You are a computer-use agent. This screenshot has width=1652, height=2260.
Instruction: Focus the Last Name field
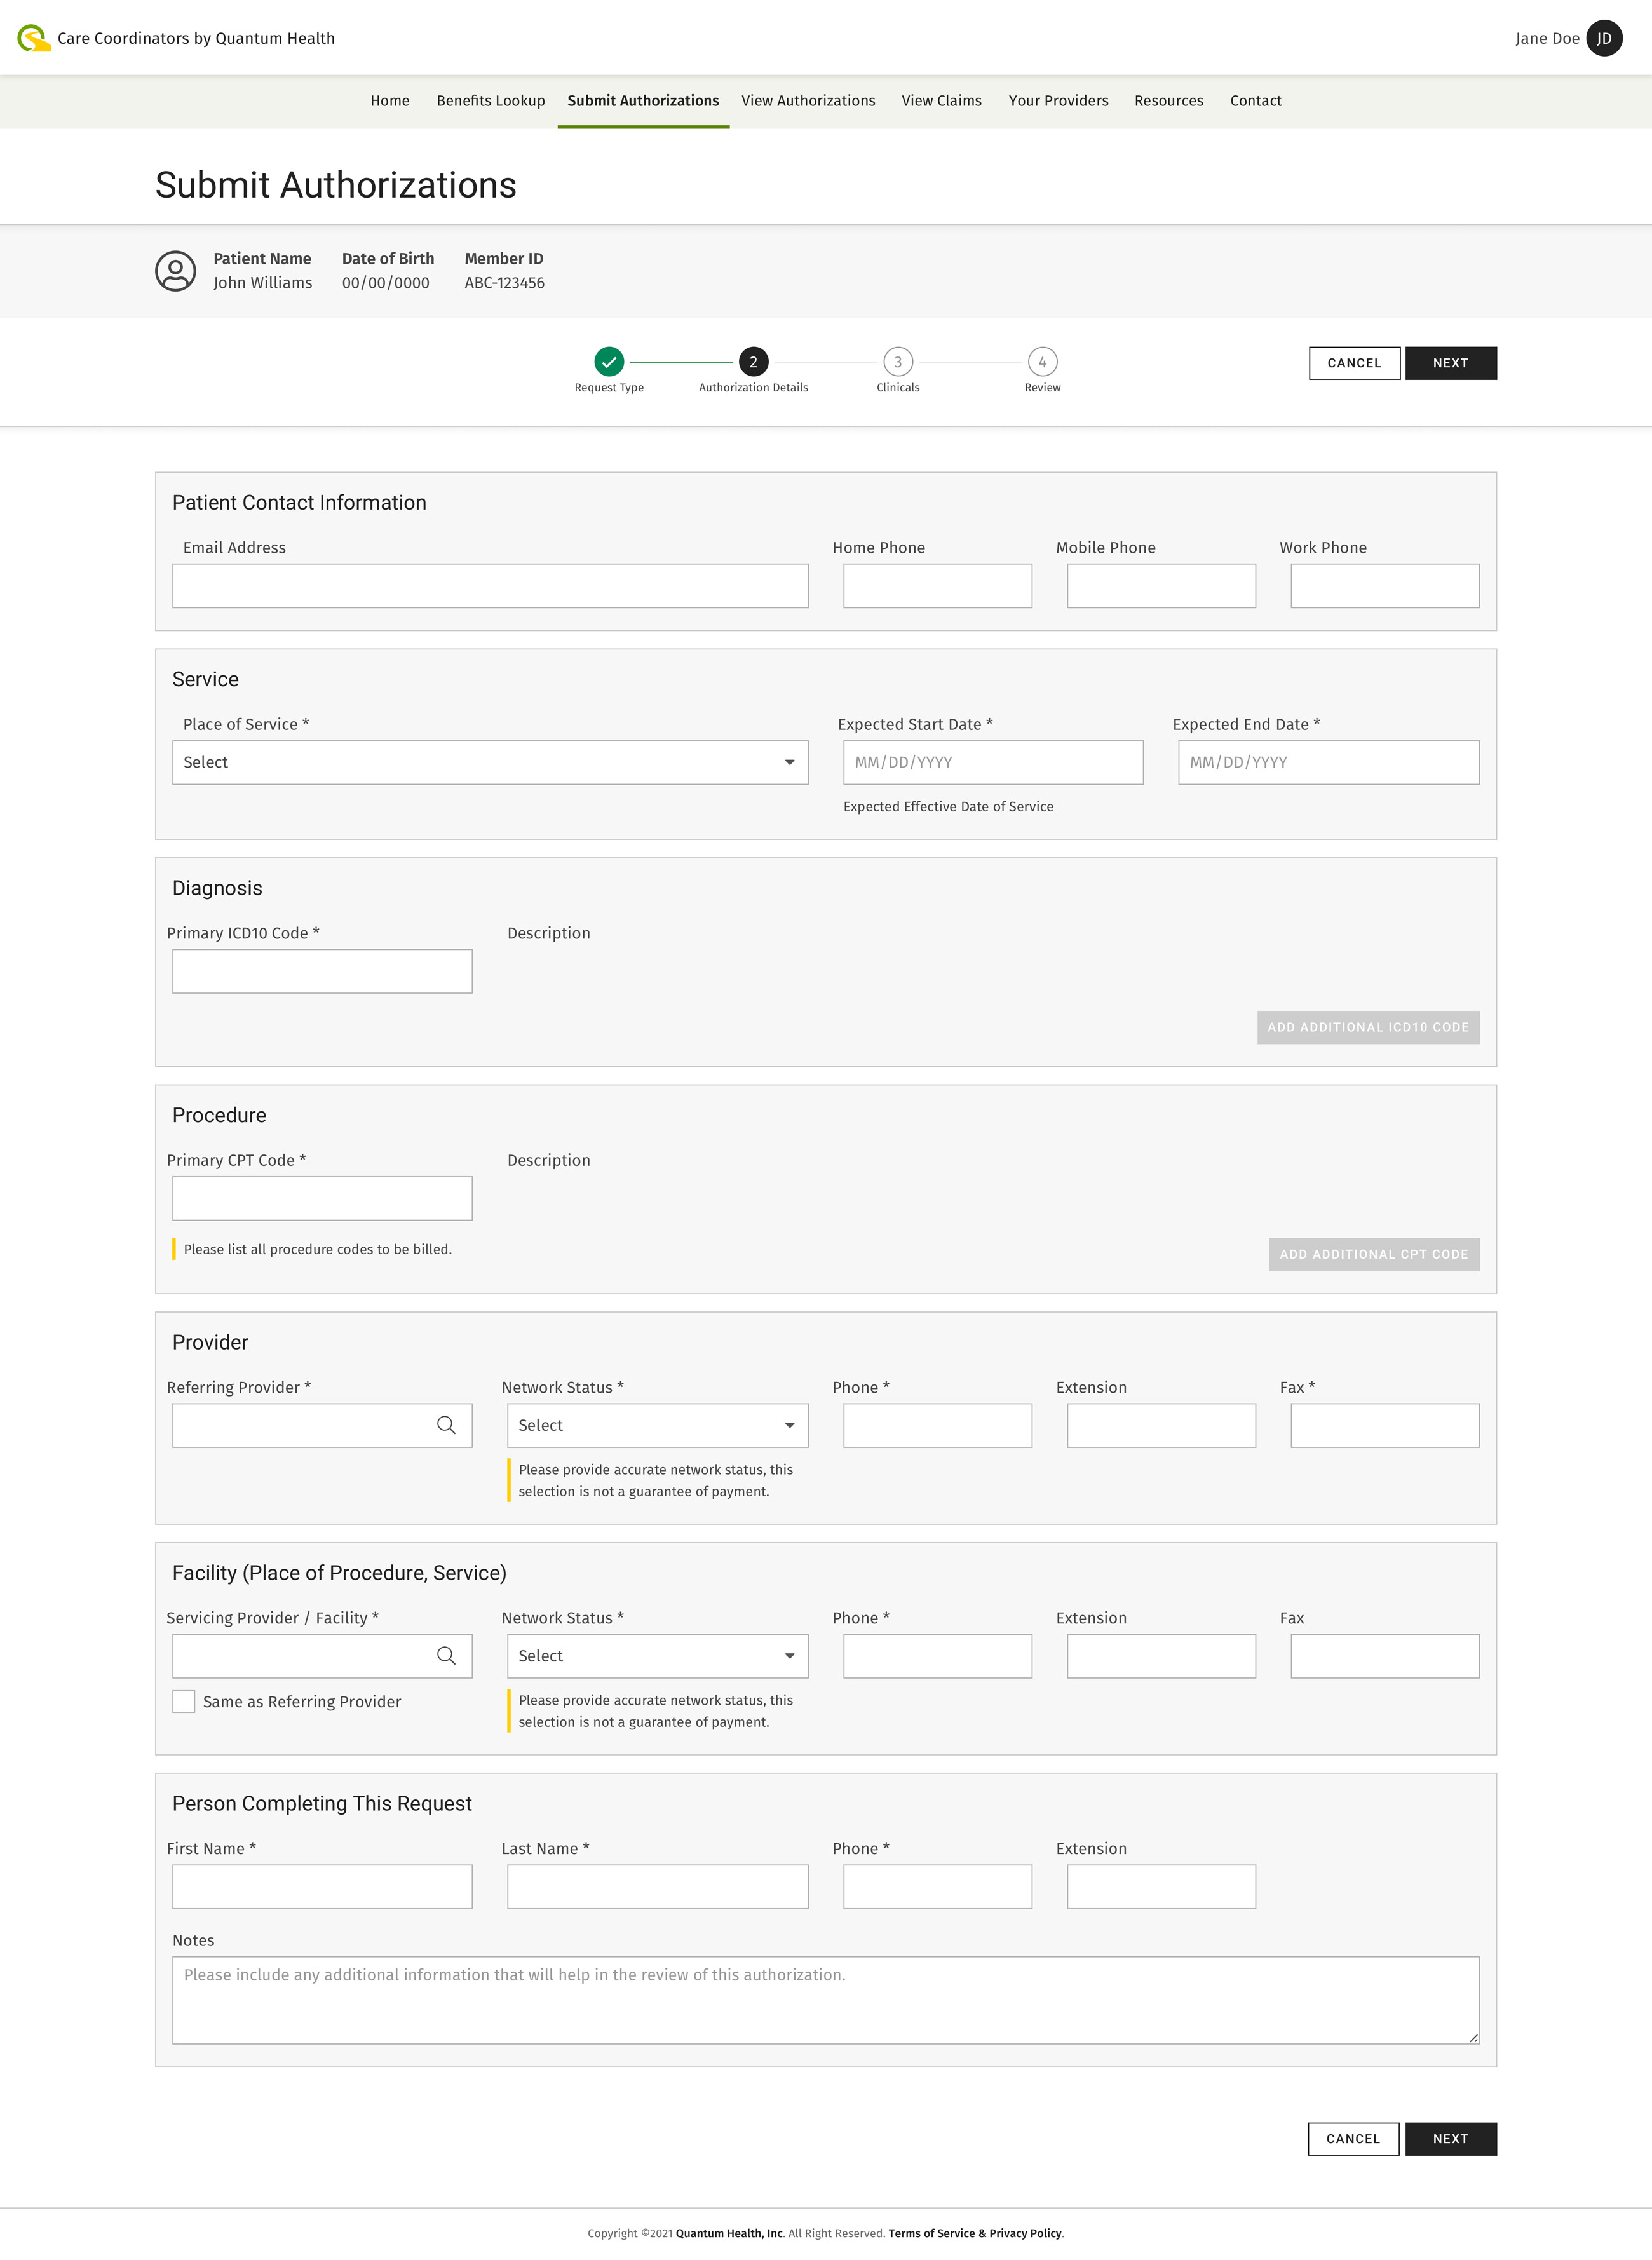click(x=657, y=1887)
